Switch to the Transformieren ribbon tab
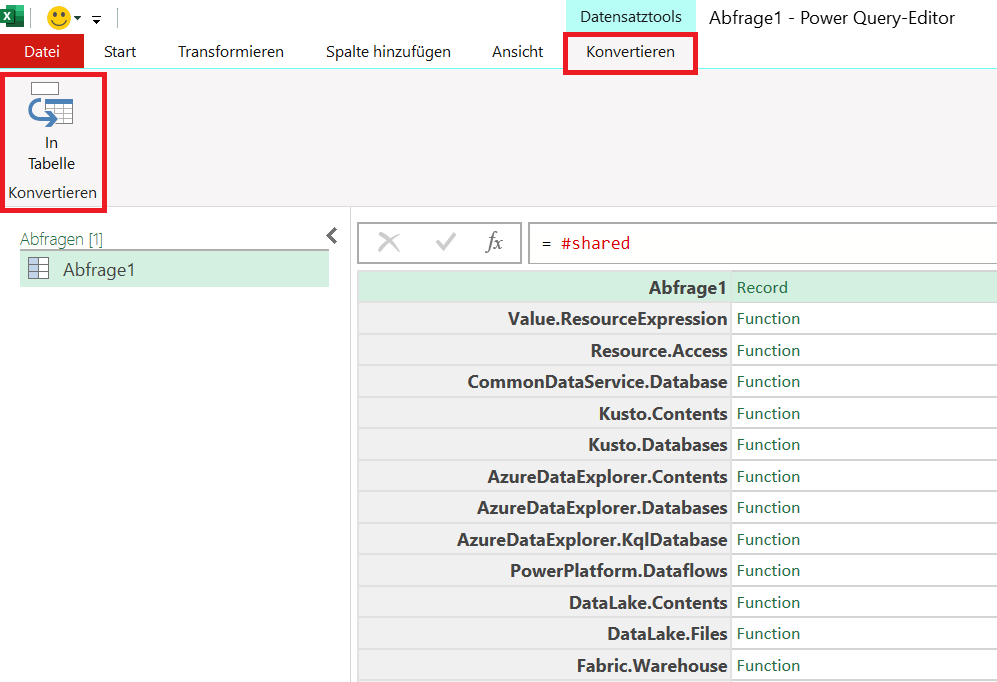Image resolution: width=997 pixels, height=682 pixels. pyautogui.click(x=231, y=51)
